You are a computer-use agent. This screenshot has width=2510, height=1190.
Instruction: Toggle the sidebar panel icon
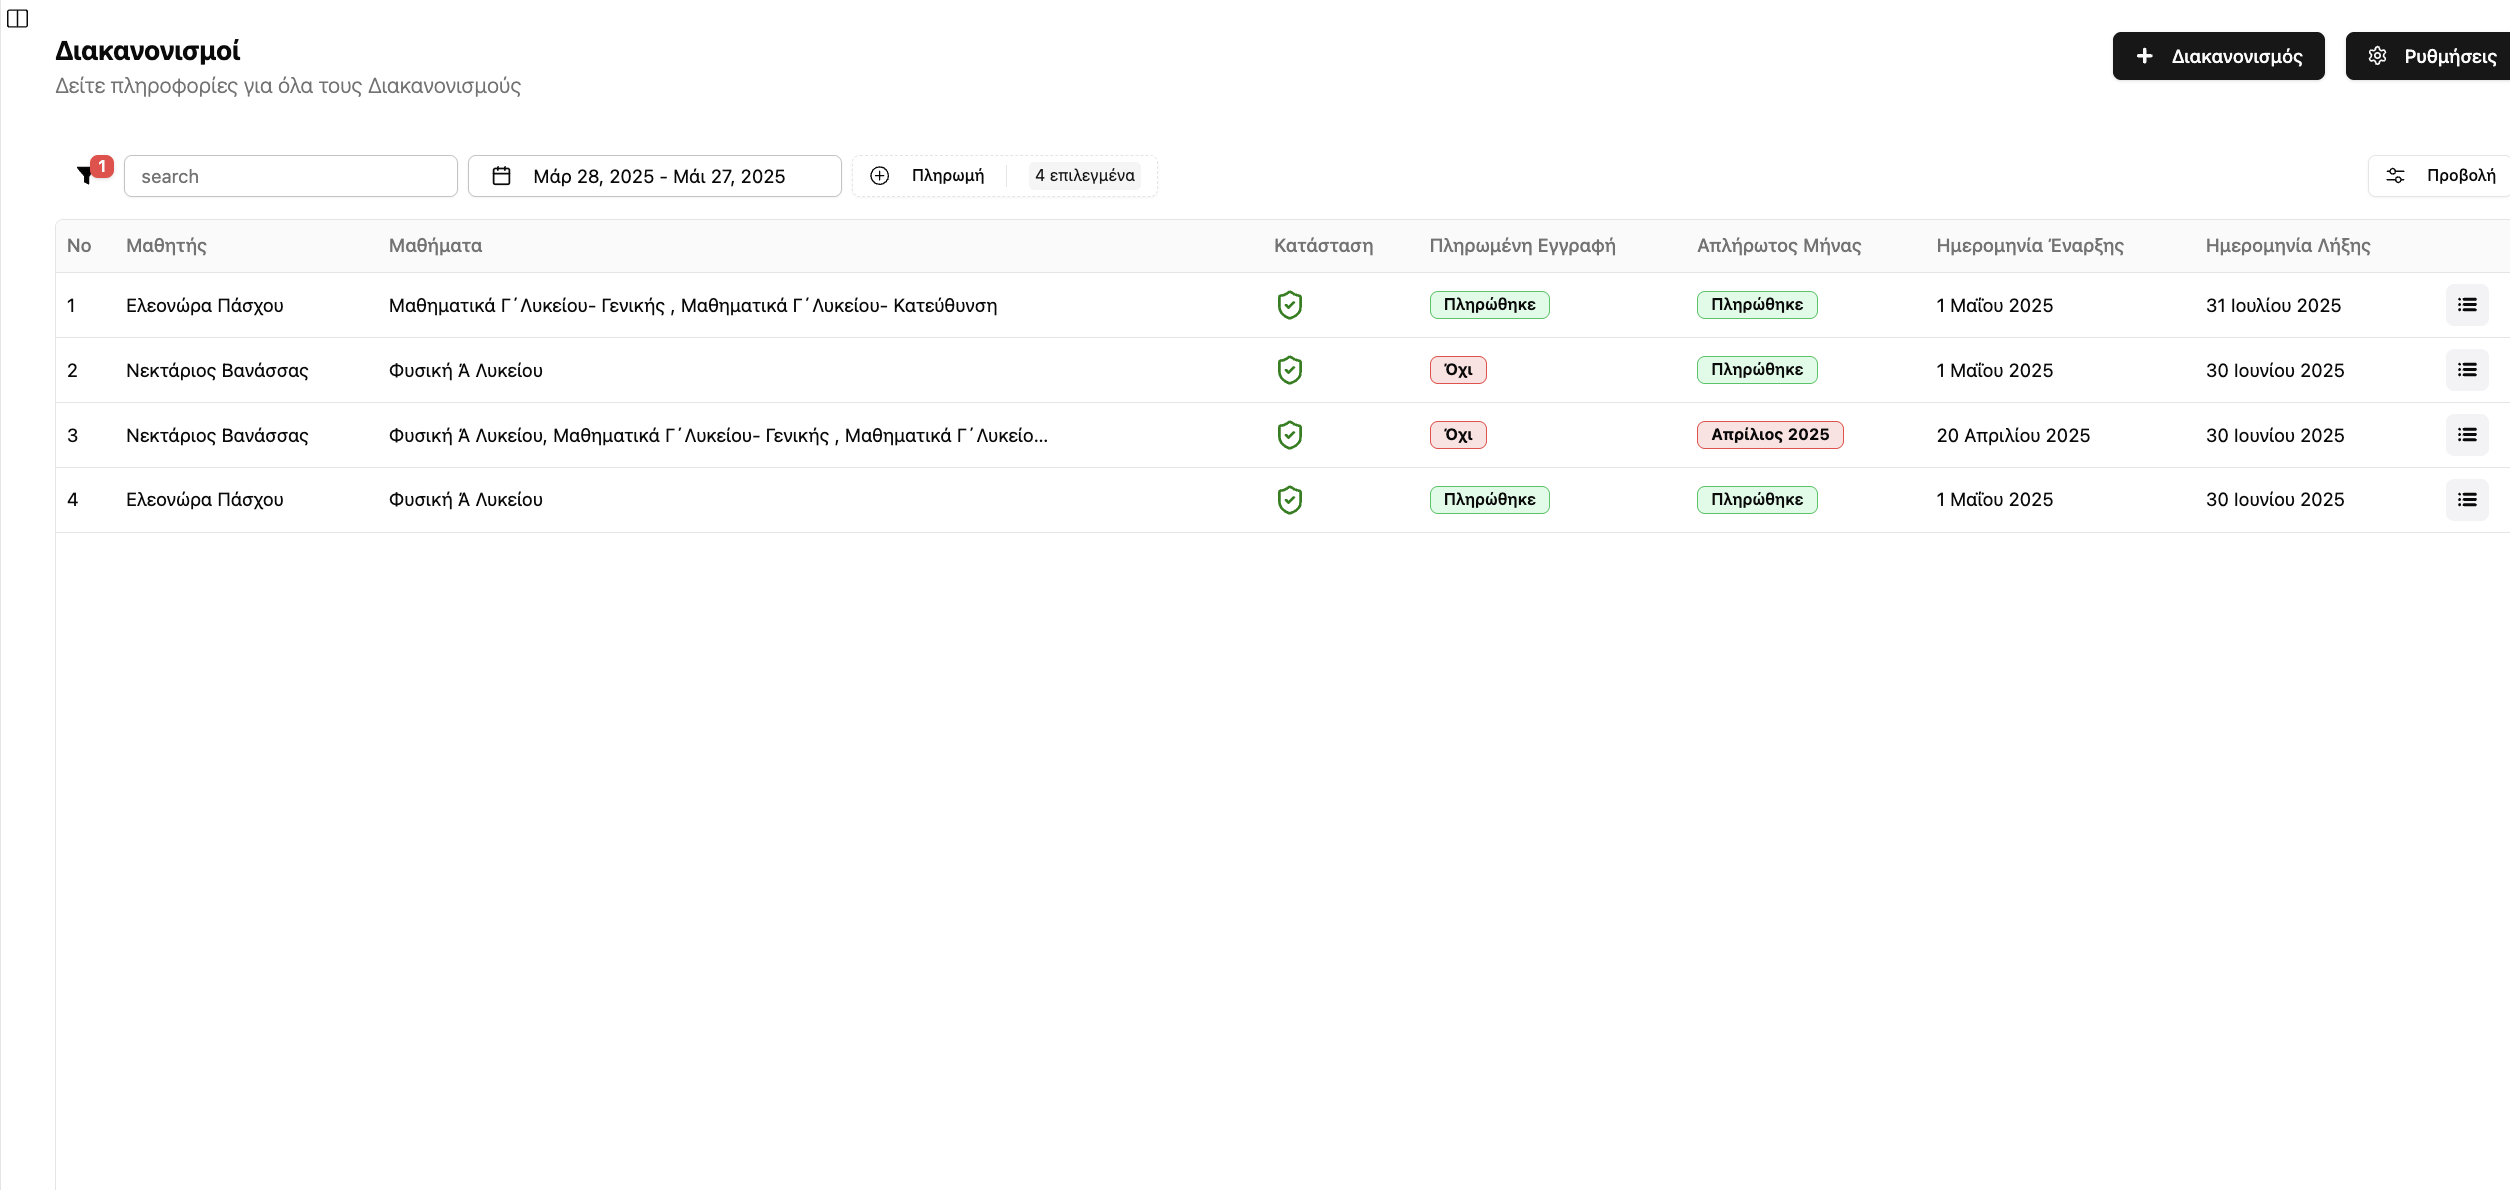[x=17, y=18]
